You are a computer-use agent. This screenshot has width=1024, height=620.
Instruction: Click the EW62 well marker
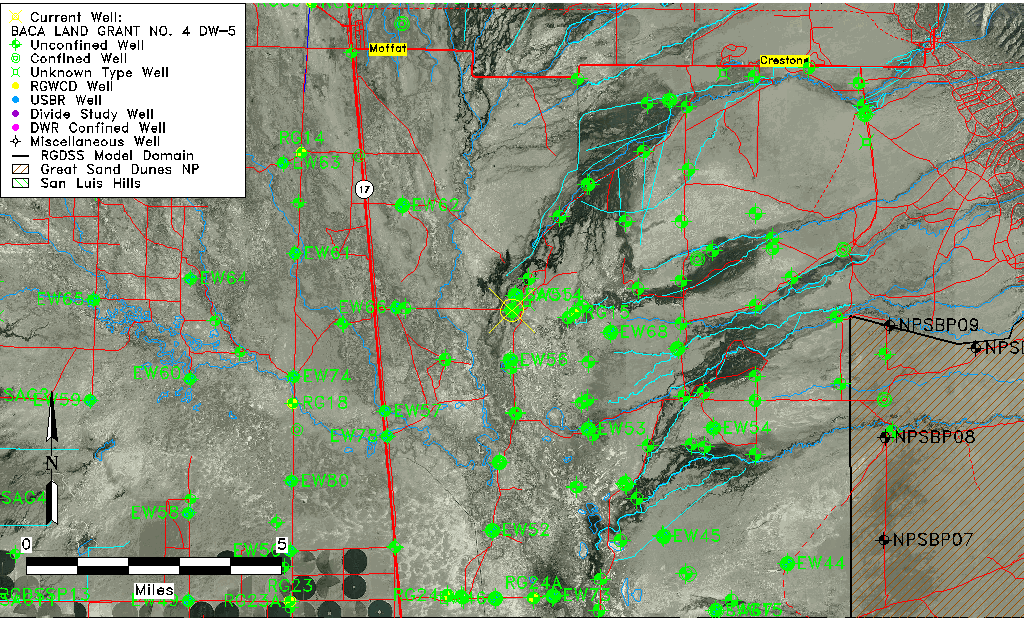click(x=403, y=205)
